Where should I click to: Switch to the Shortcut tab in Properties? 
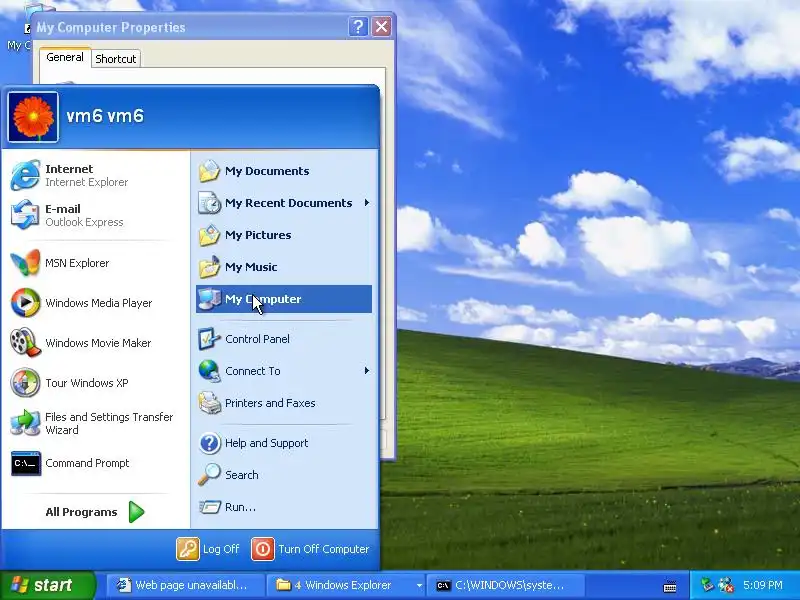116,59
